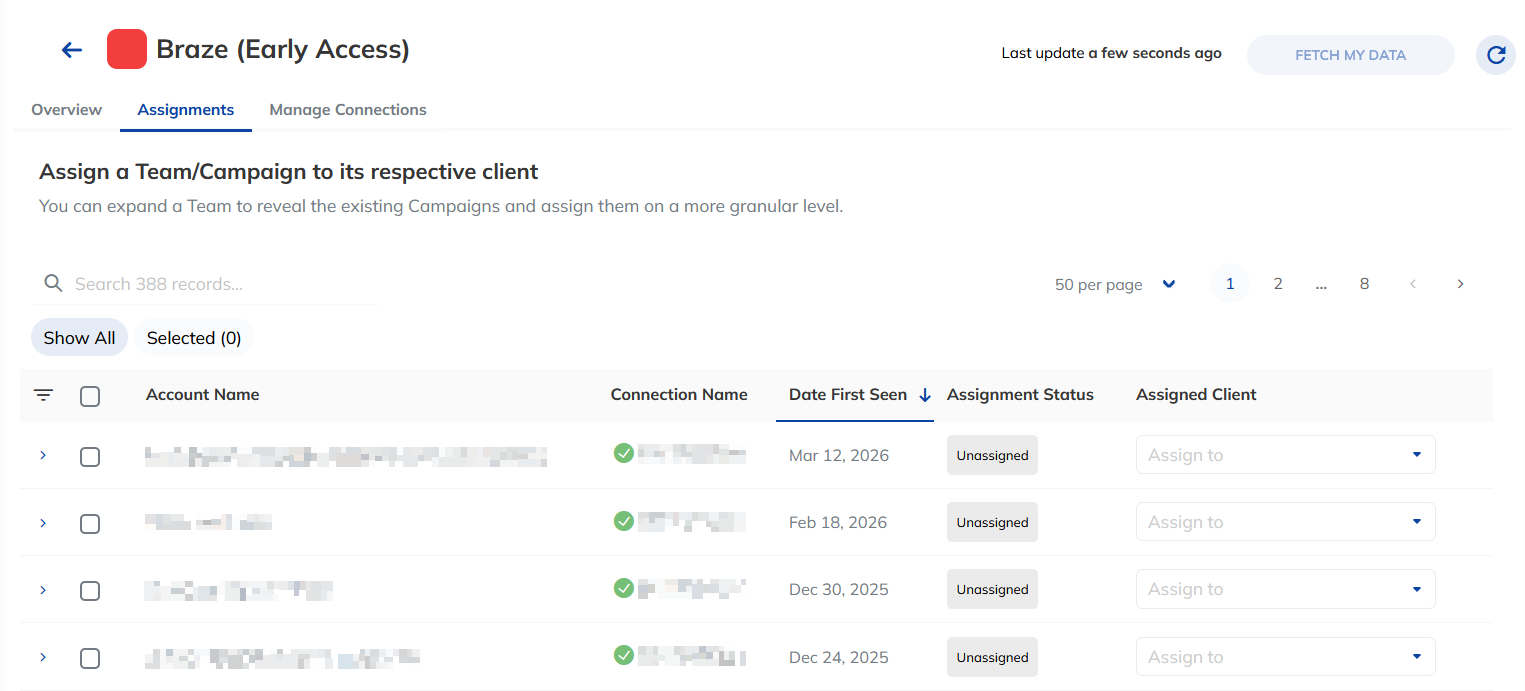Expand the Dec 24, 2025 team row
Viewport: 1525px width, 691px height.
tap(43, 657)
